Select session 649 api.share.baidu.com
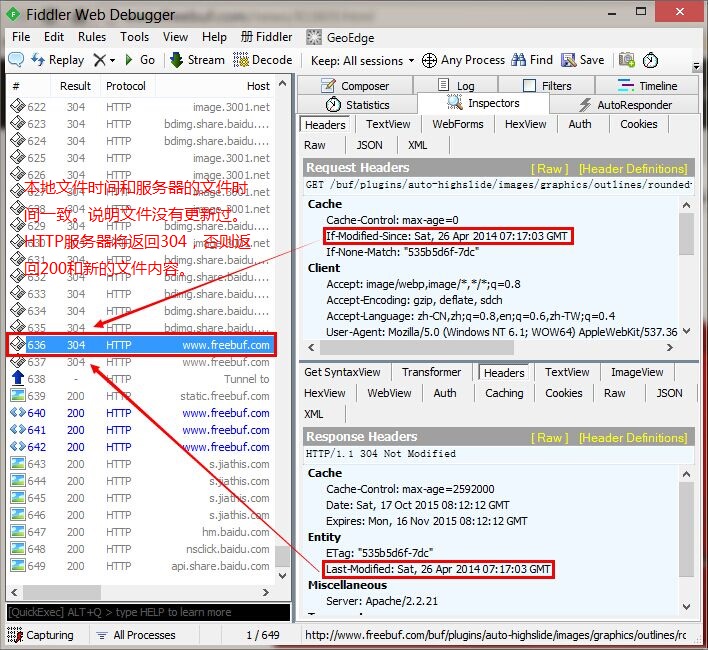This screenshot has width=708, height=650. [140, 566]
